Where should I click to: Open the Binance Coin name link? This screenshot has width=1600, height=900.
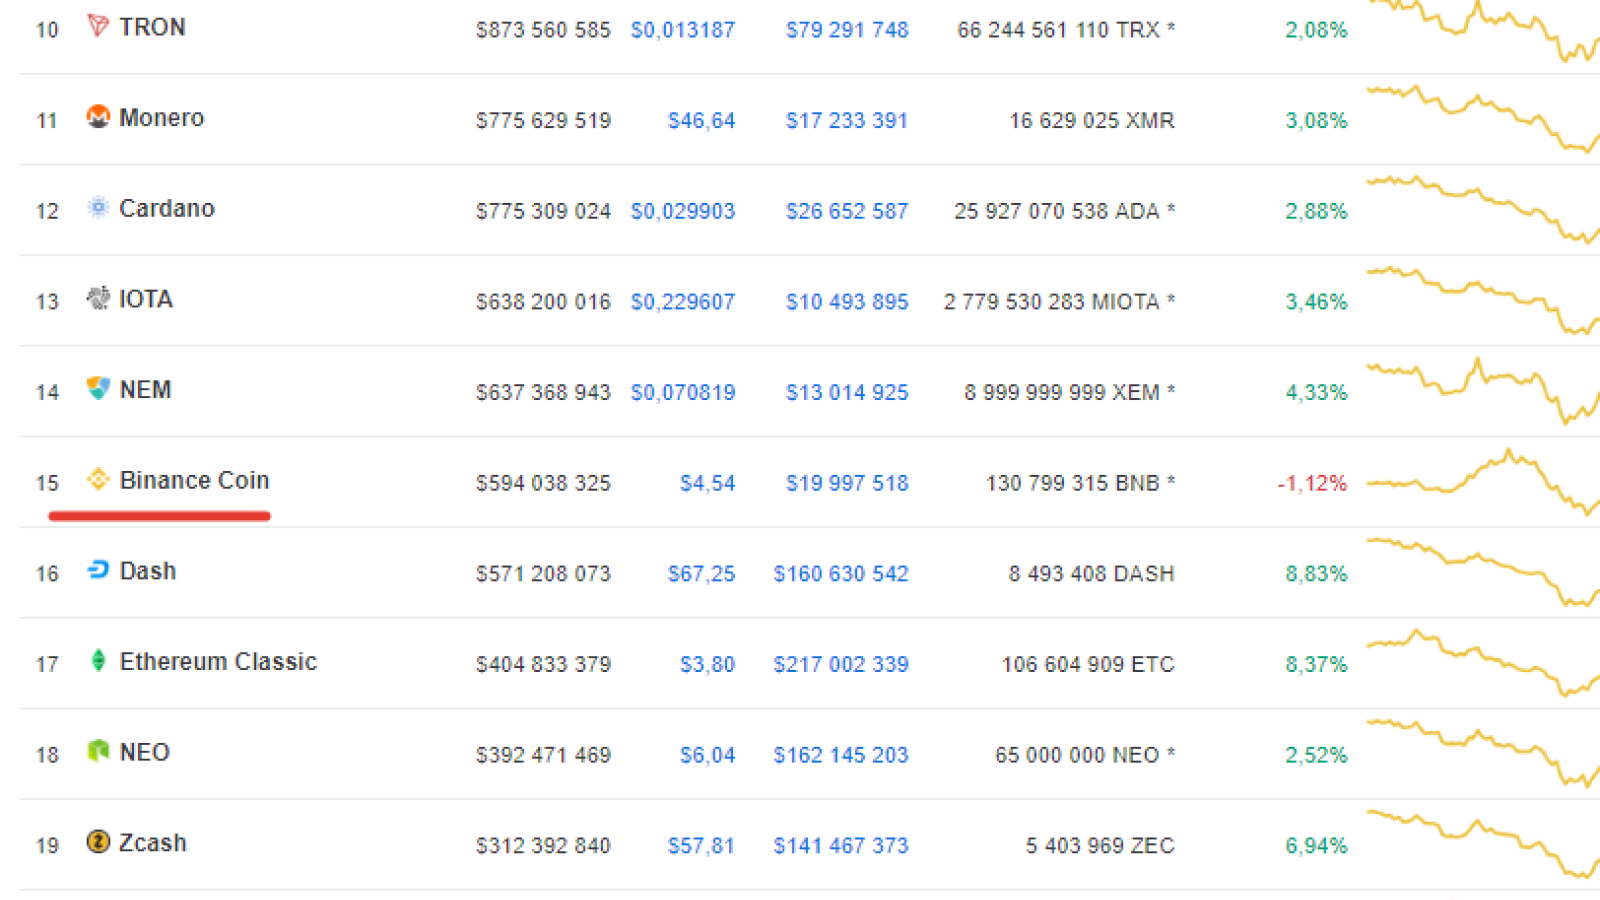(194, 480)
